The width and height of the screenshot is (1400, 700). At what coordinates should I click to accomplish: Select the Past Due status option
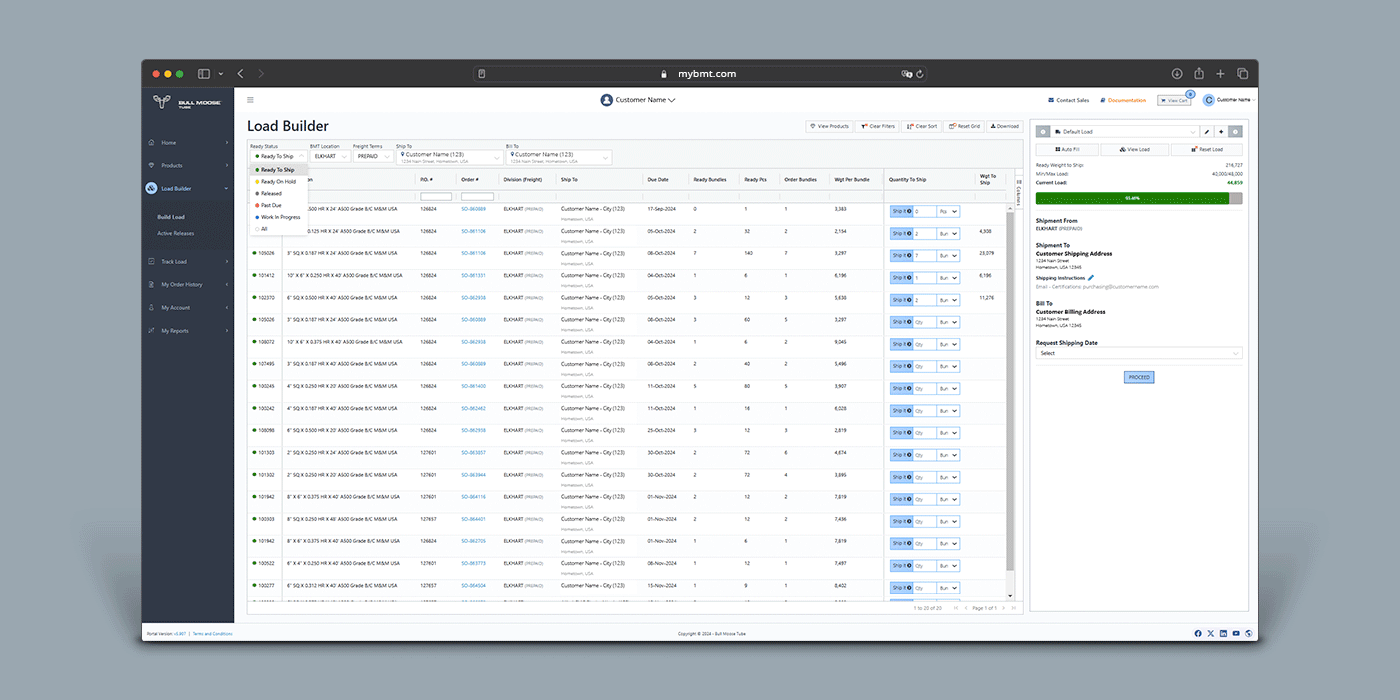click(x=271, y=205)
